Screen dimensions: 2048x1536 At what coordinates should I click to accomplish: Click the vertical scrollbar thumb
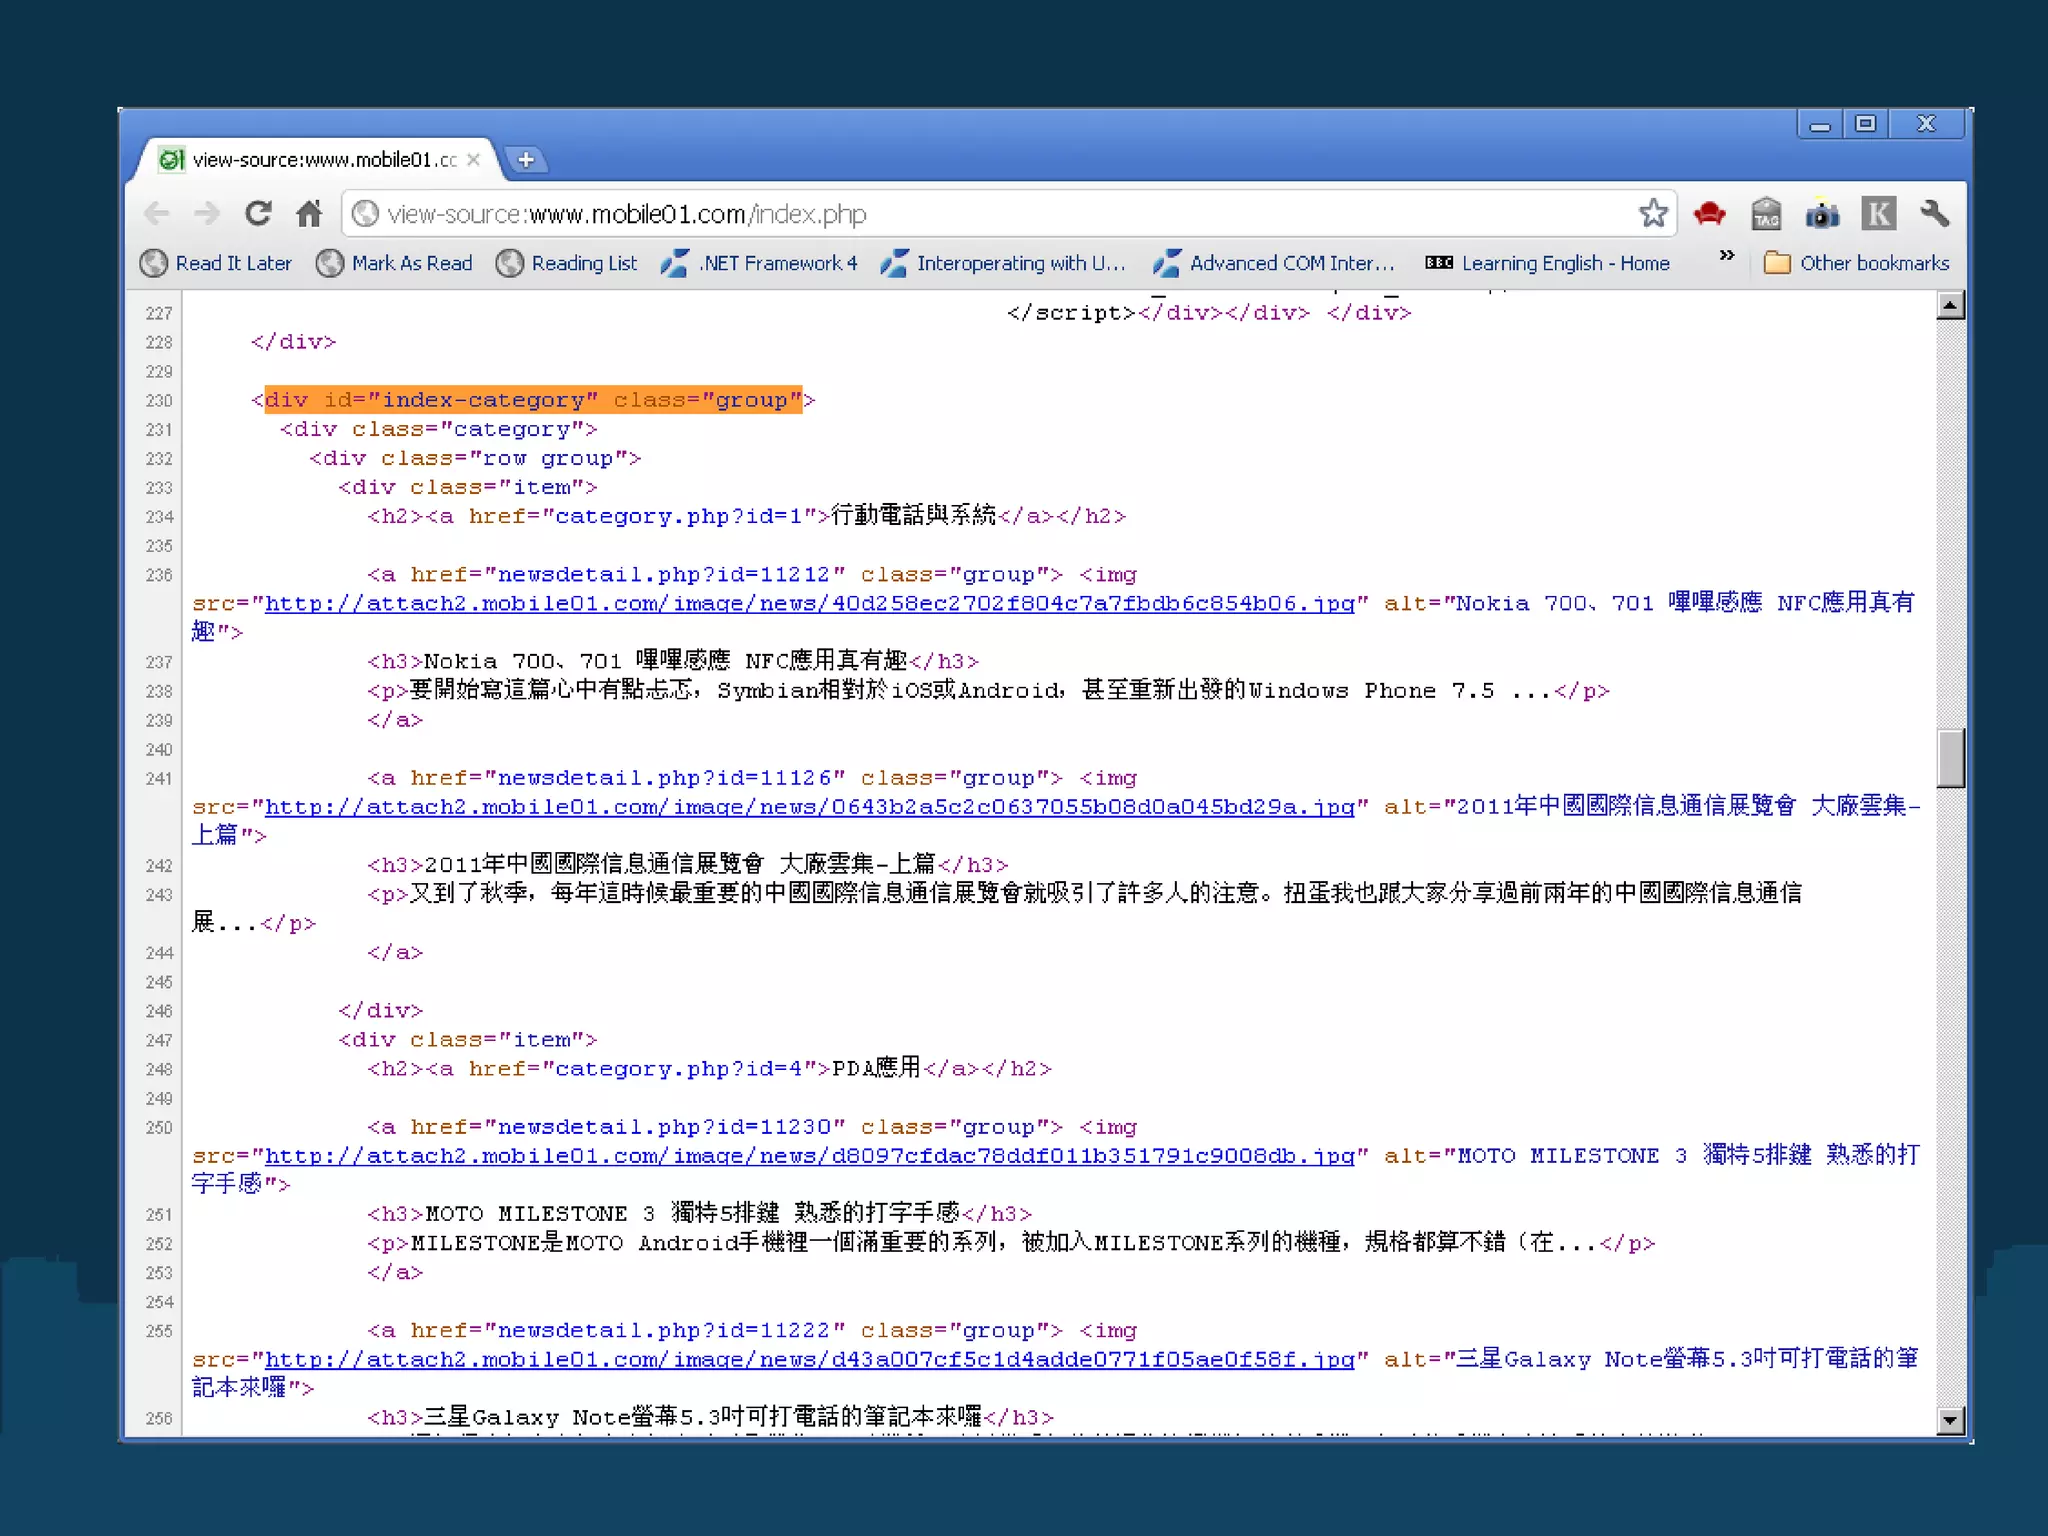click(x=1950, y=759)
